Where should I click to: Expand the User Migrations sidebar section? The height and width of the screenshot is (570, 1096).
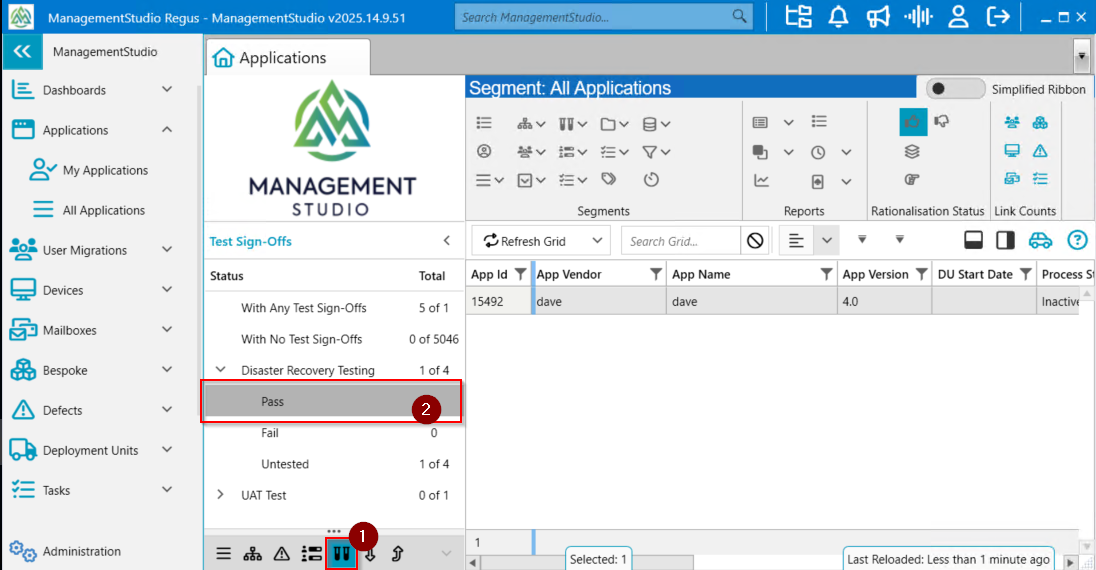[x=167, y=250]
